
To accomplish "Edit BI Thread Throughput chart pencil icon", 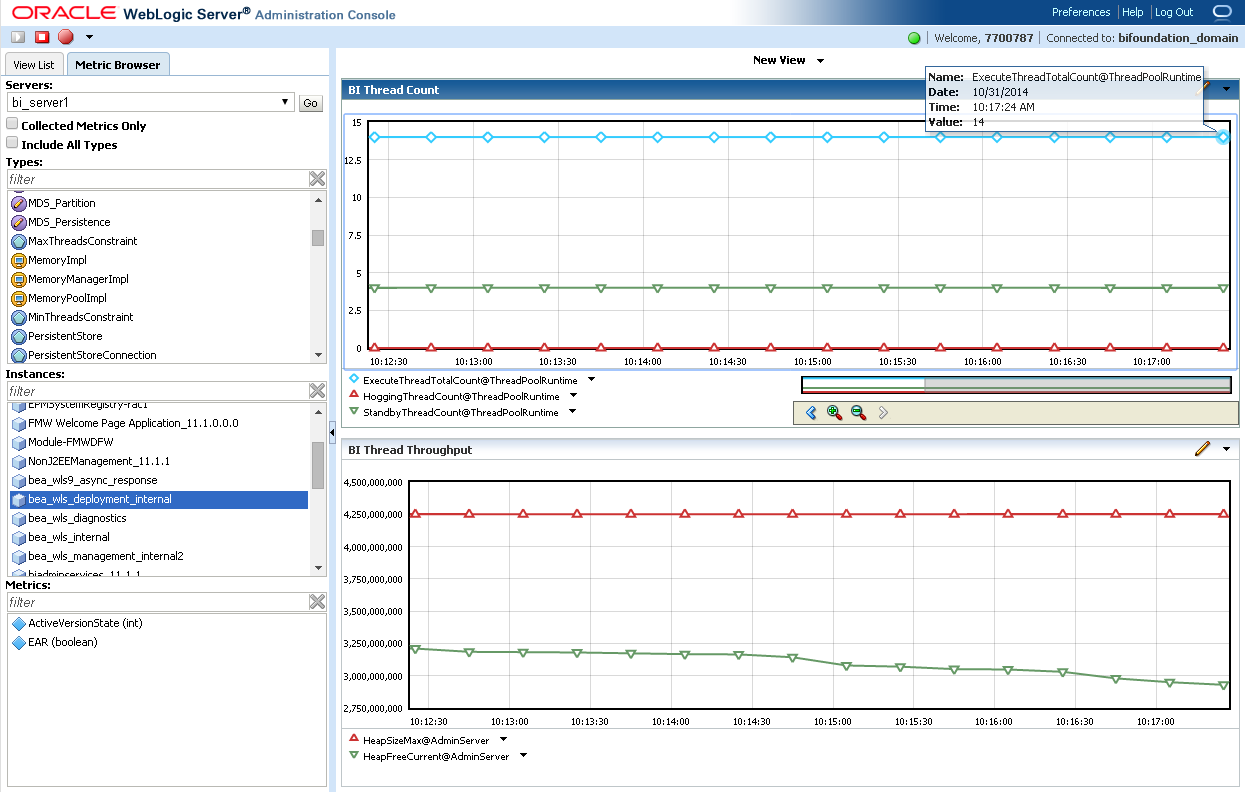I will pos(1202,449).
